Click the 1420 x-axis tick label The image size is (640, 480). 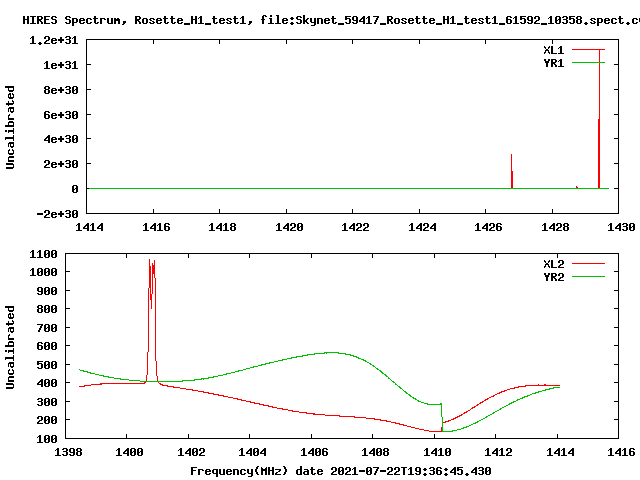[289, 227]
